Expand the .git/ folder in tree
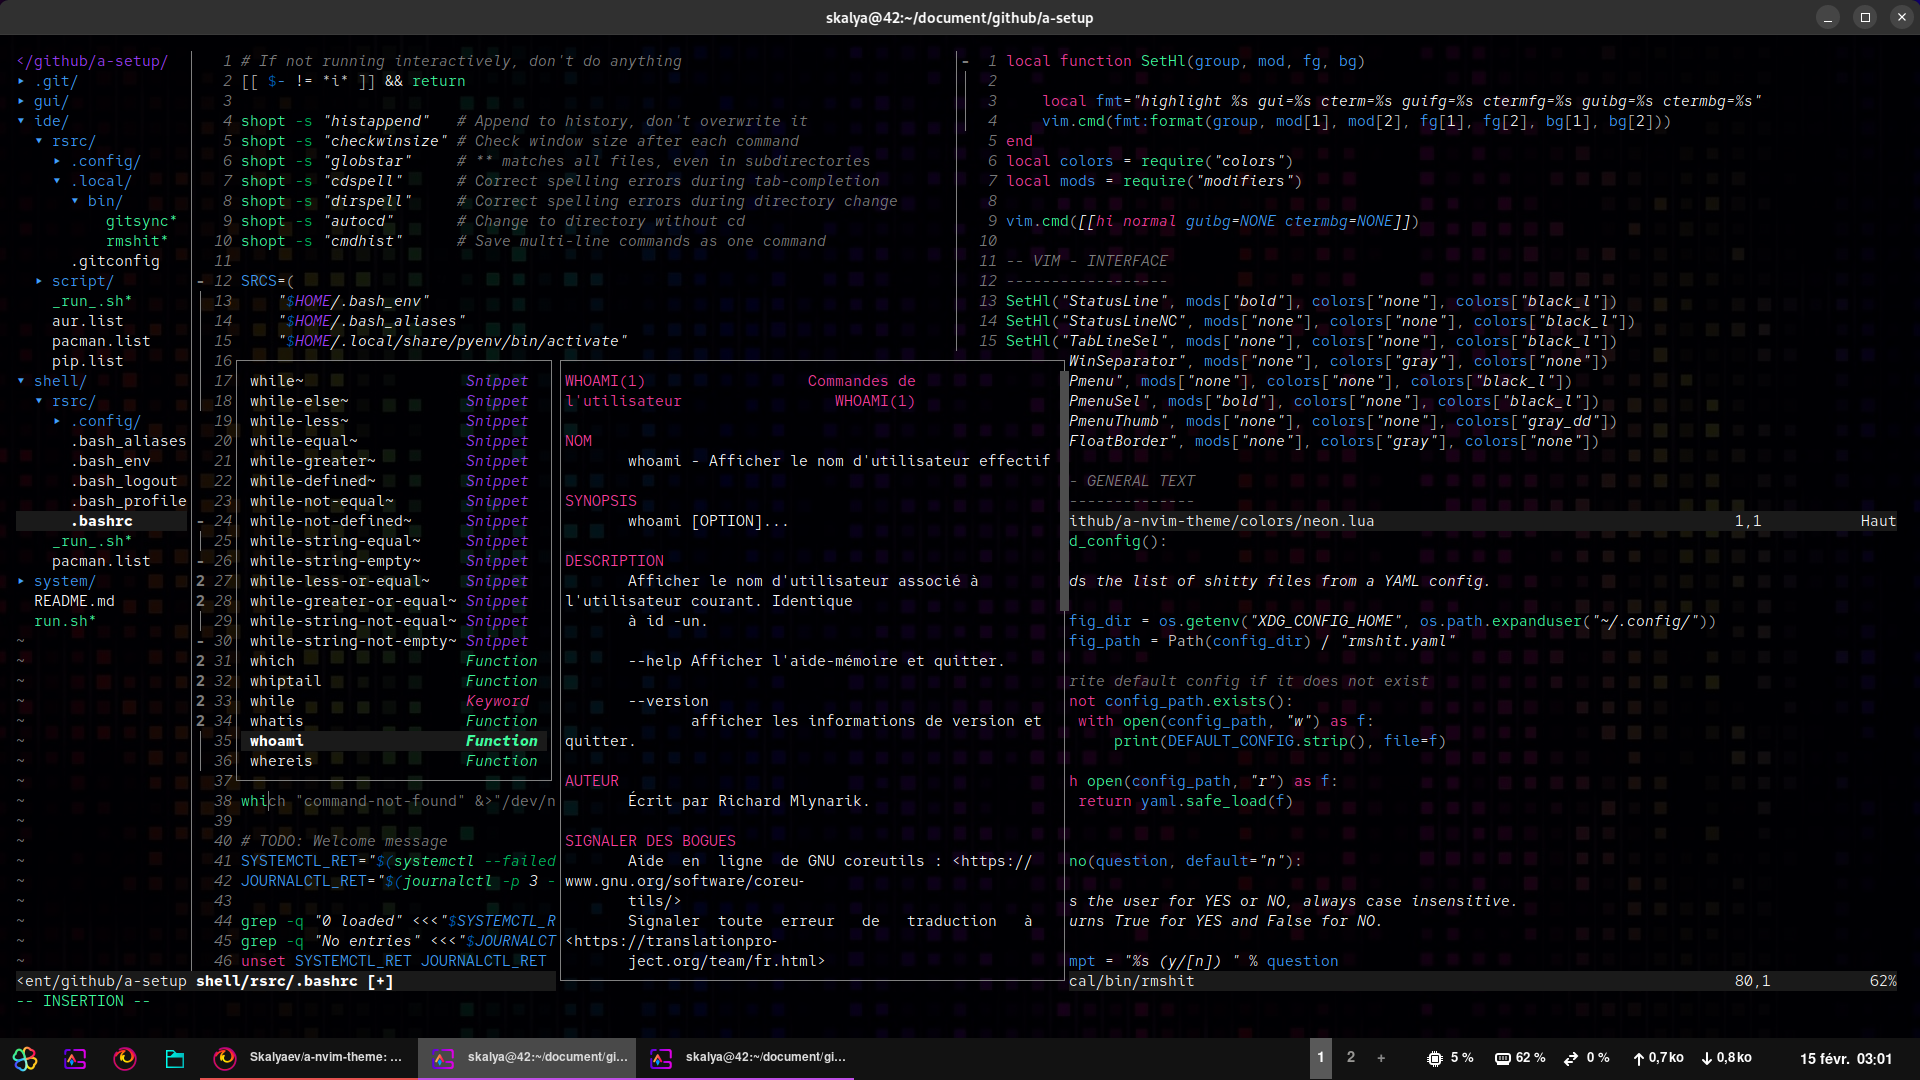The width and height of the screenshot is (1920, 1080). (55, 81)
